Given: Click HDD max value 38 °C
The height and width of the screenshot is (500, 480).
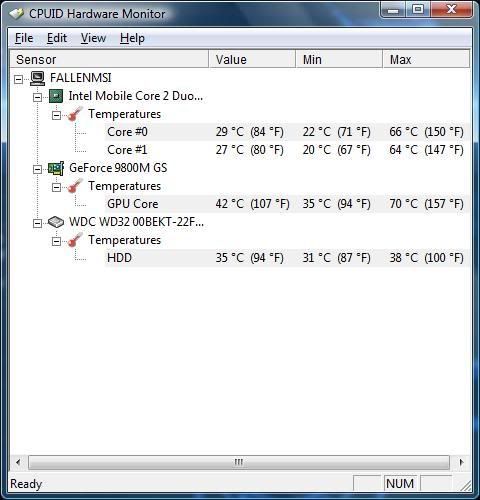Looking at the screenshot, I should (426, 258).
